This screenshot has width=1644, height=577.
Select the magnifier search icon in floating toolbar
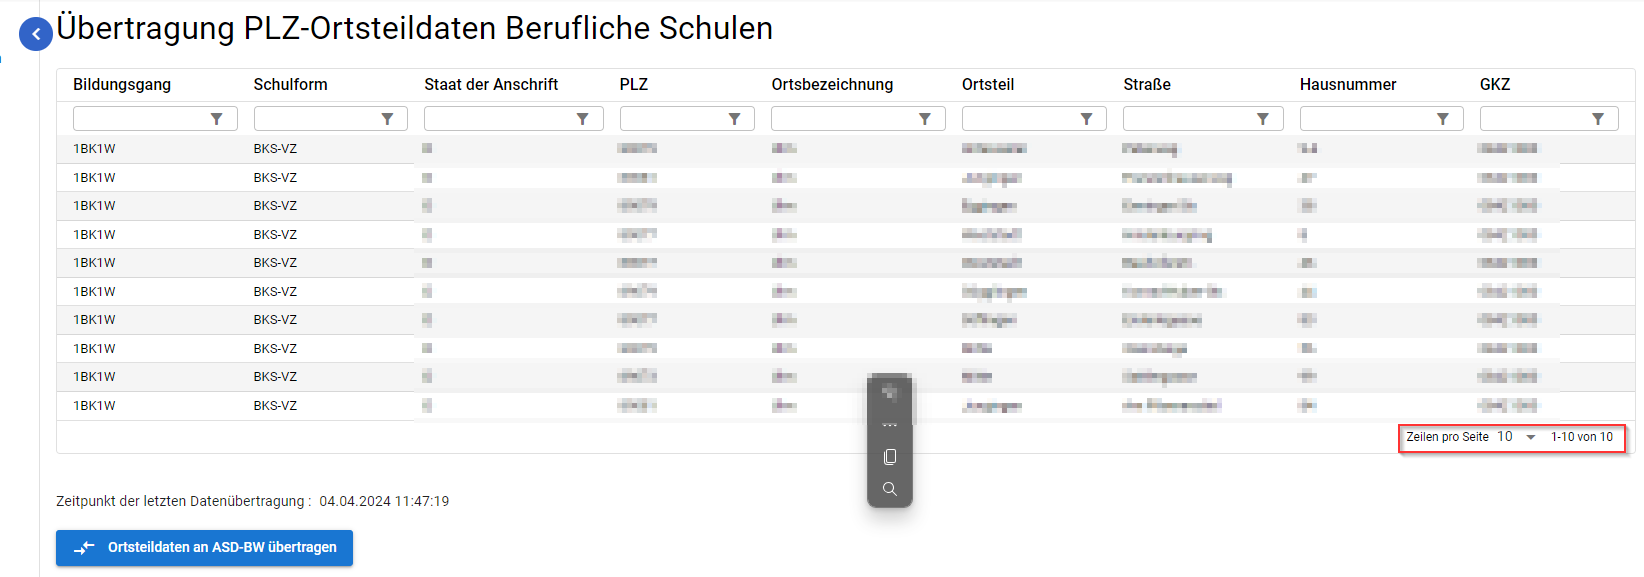point(889,489)
